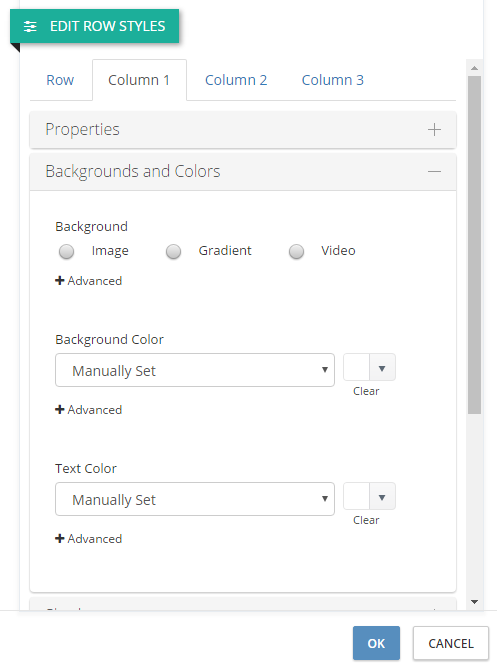Select the Gradient background radio button

point(173,252)
